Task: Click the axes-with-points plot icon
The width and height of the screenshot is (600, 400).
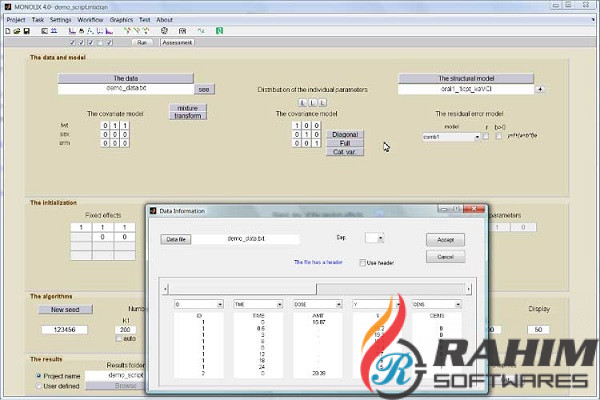Action: pyautogui.click(x=100, y=31)
